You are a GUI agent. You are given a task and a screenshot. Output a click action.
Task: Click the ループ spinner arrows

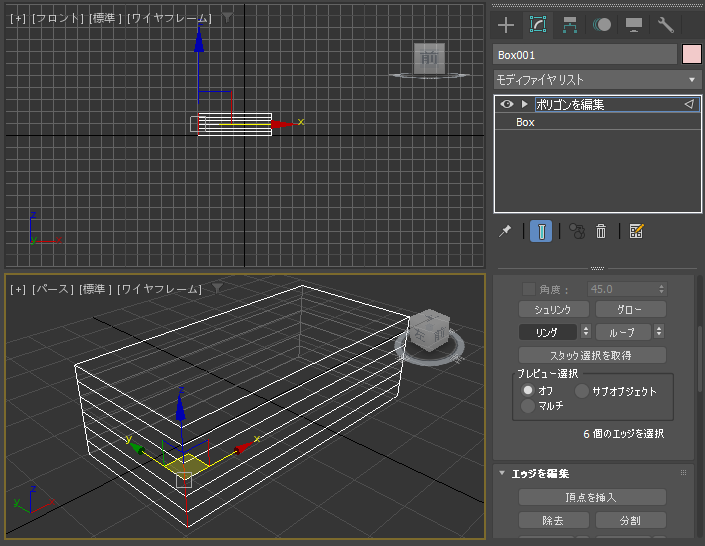(659, 332)
